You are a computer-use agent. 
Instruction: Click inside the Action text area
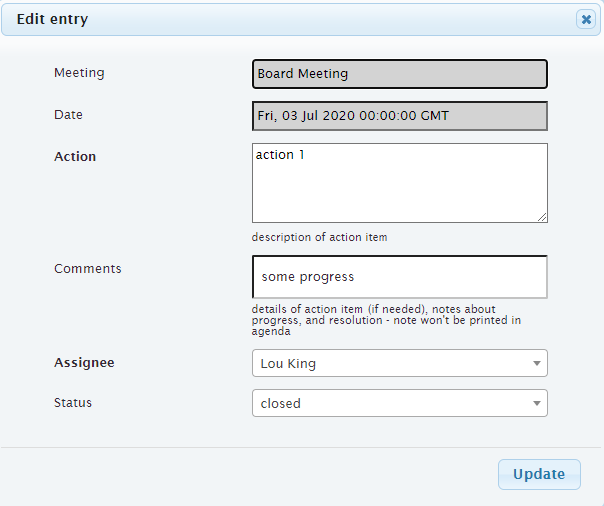click(x=399, y=183)
